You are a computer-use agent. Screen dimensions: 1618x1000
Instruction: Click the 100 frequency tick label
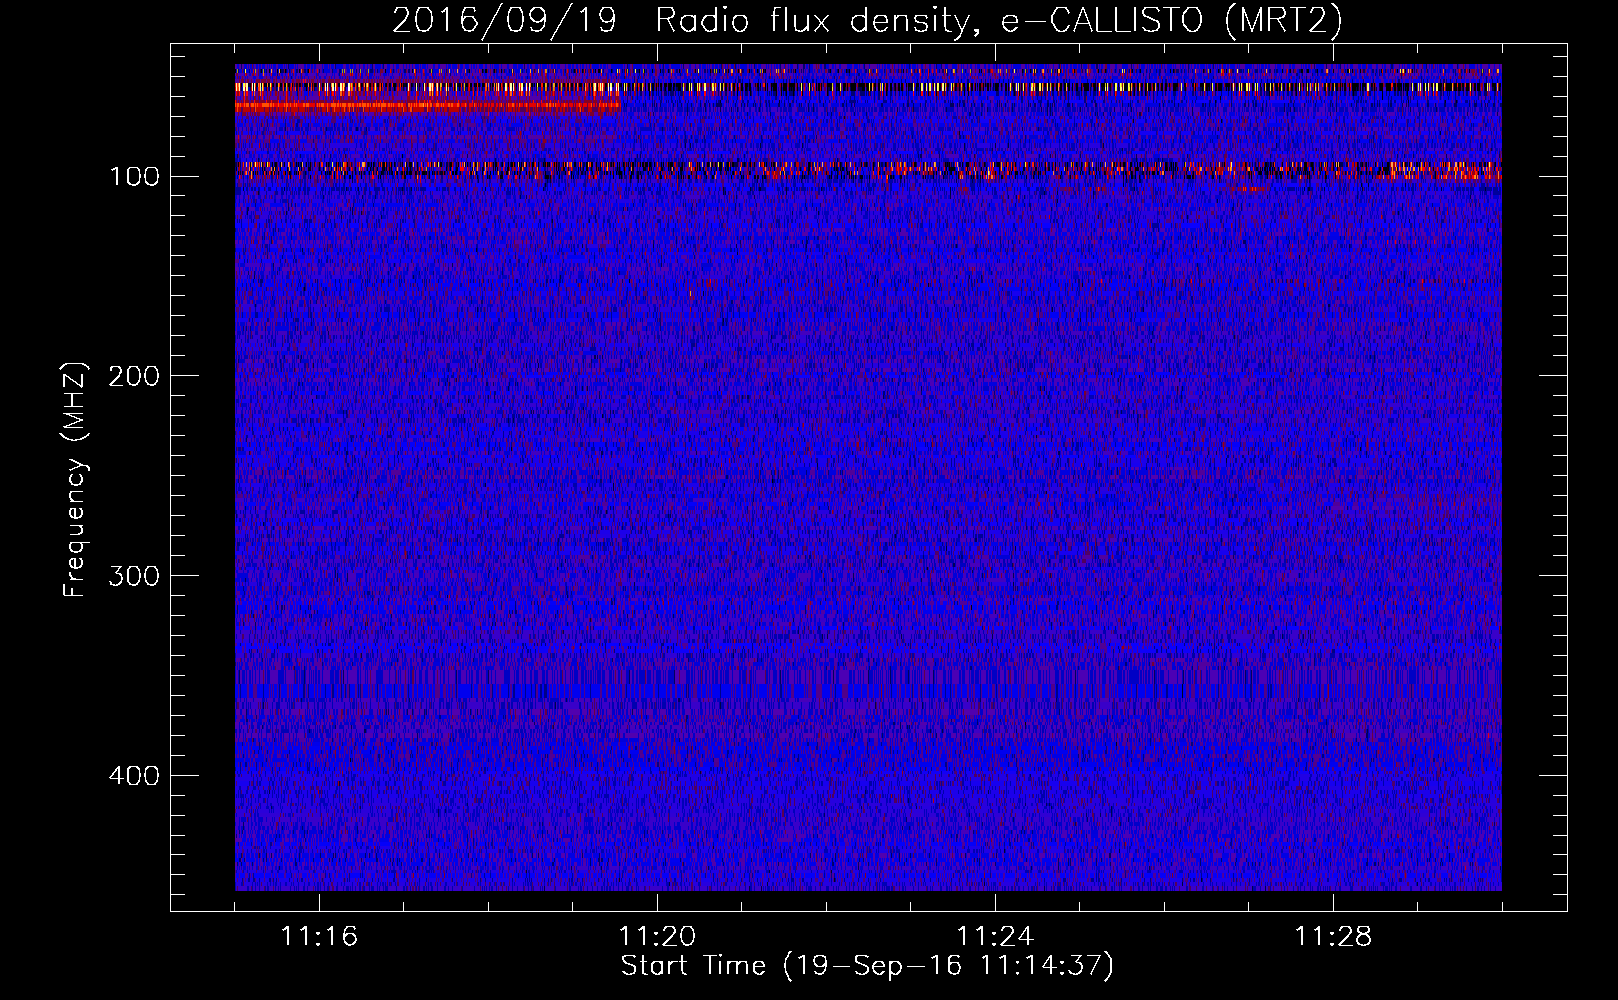click(x=134, y=177)
